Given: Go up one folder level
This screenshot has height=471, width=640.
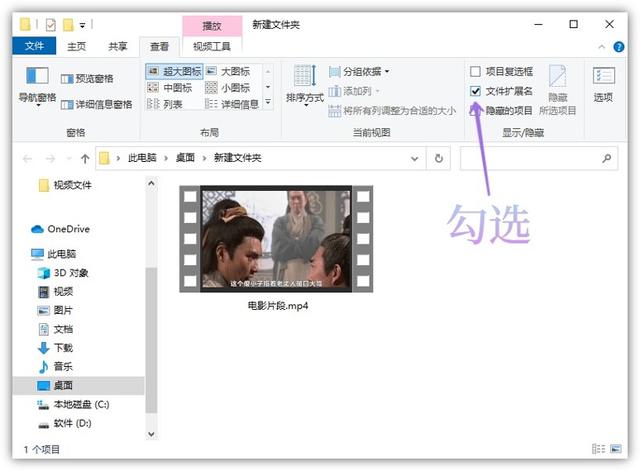Looking at the screenshot, I should (x=85, y=158).
